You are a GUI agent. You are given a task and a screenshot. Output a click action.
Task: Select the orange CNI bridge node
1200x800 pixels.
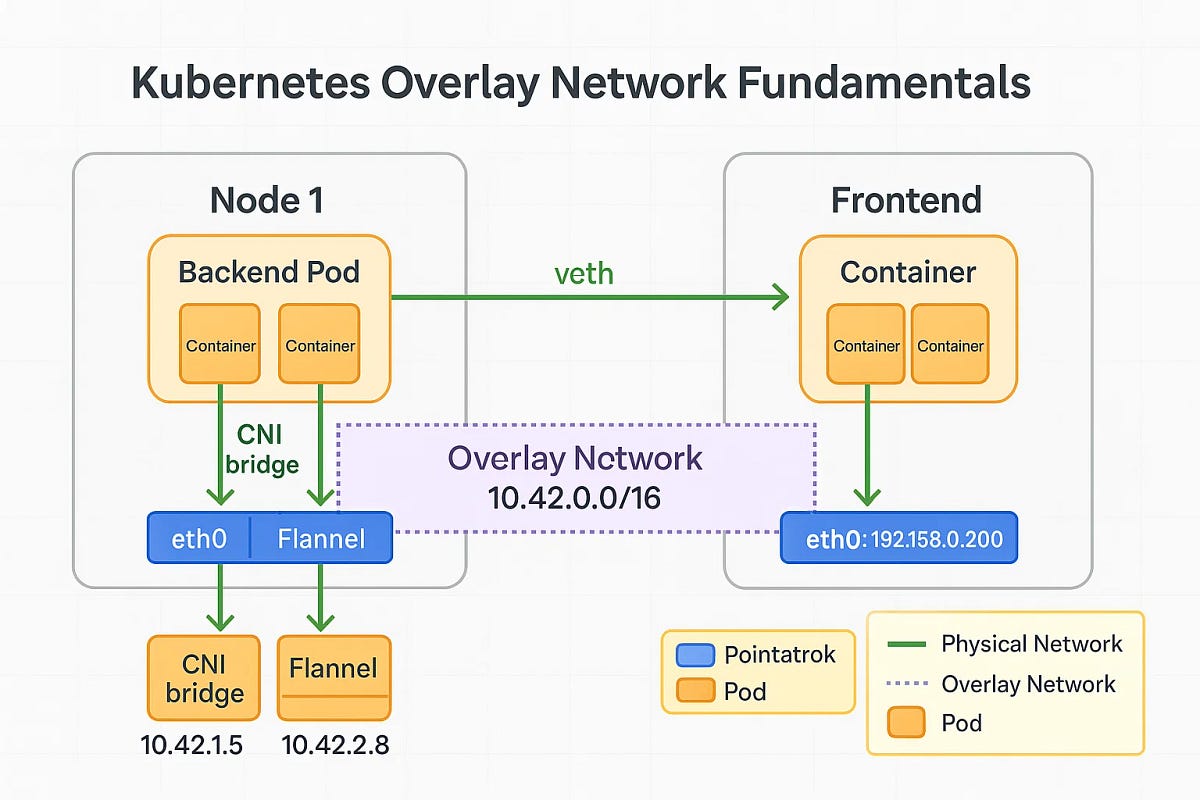(203, 677)
